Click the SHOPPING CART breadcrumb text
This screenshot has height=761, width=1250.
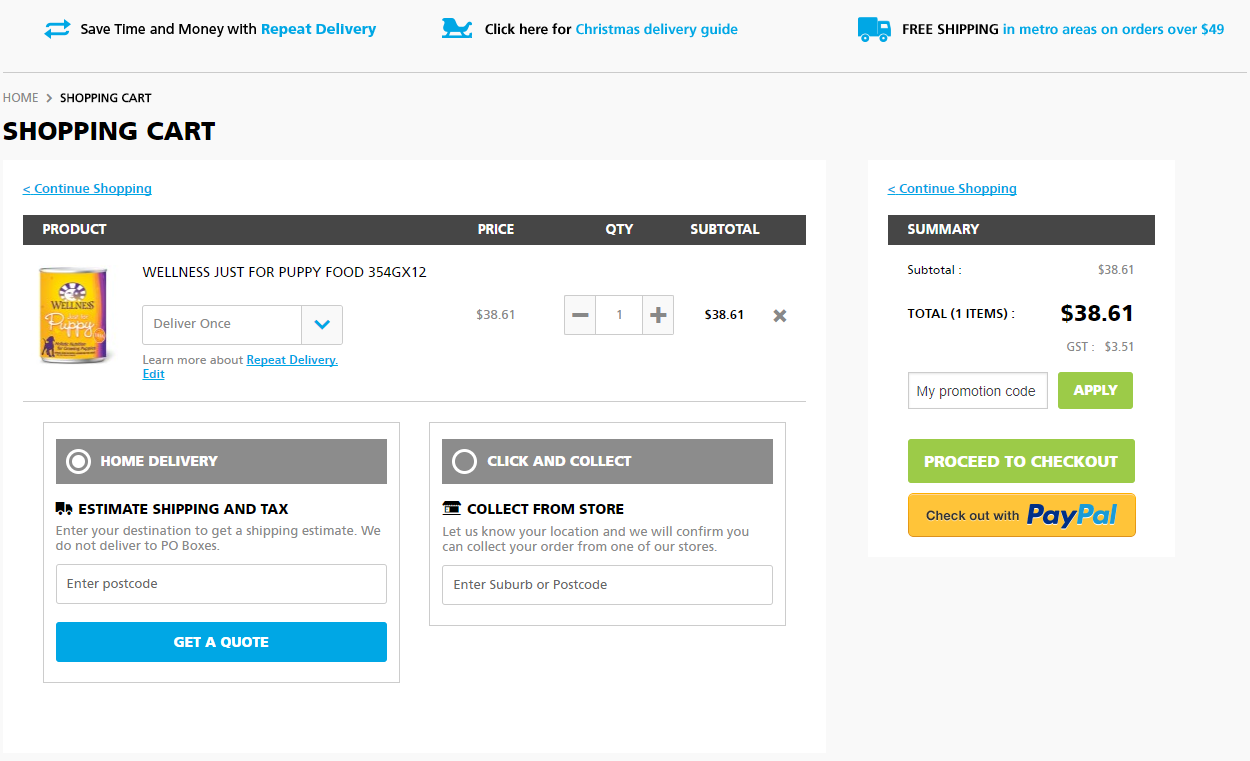click(x=106, y=98)
